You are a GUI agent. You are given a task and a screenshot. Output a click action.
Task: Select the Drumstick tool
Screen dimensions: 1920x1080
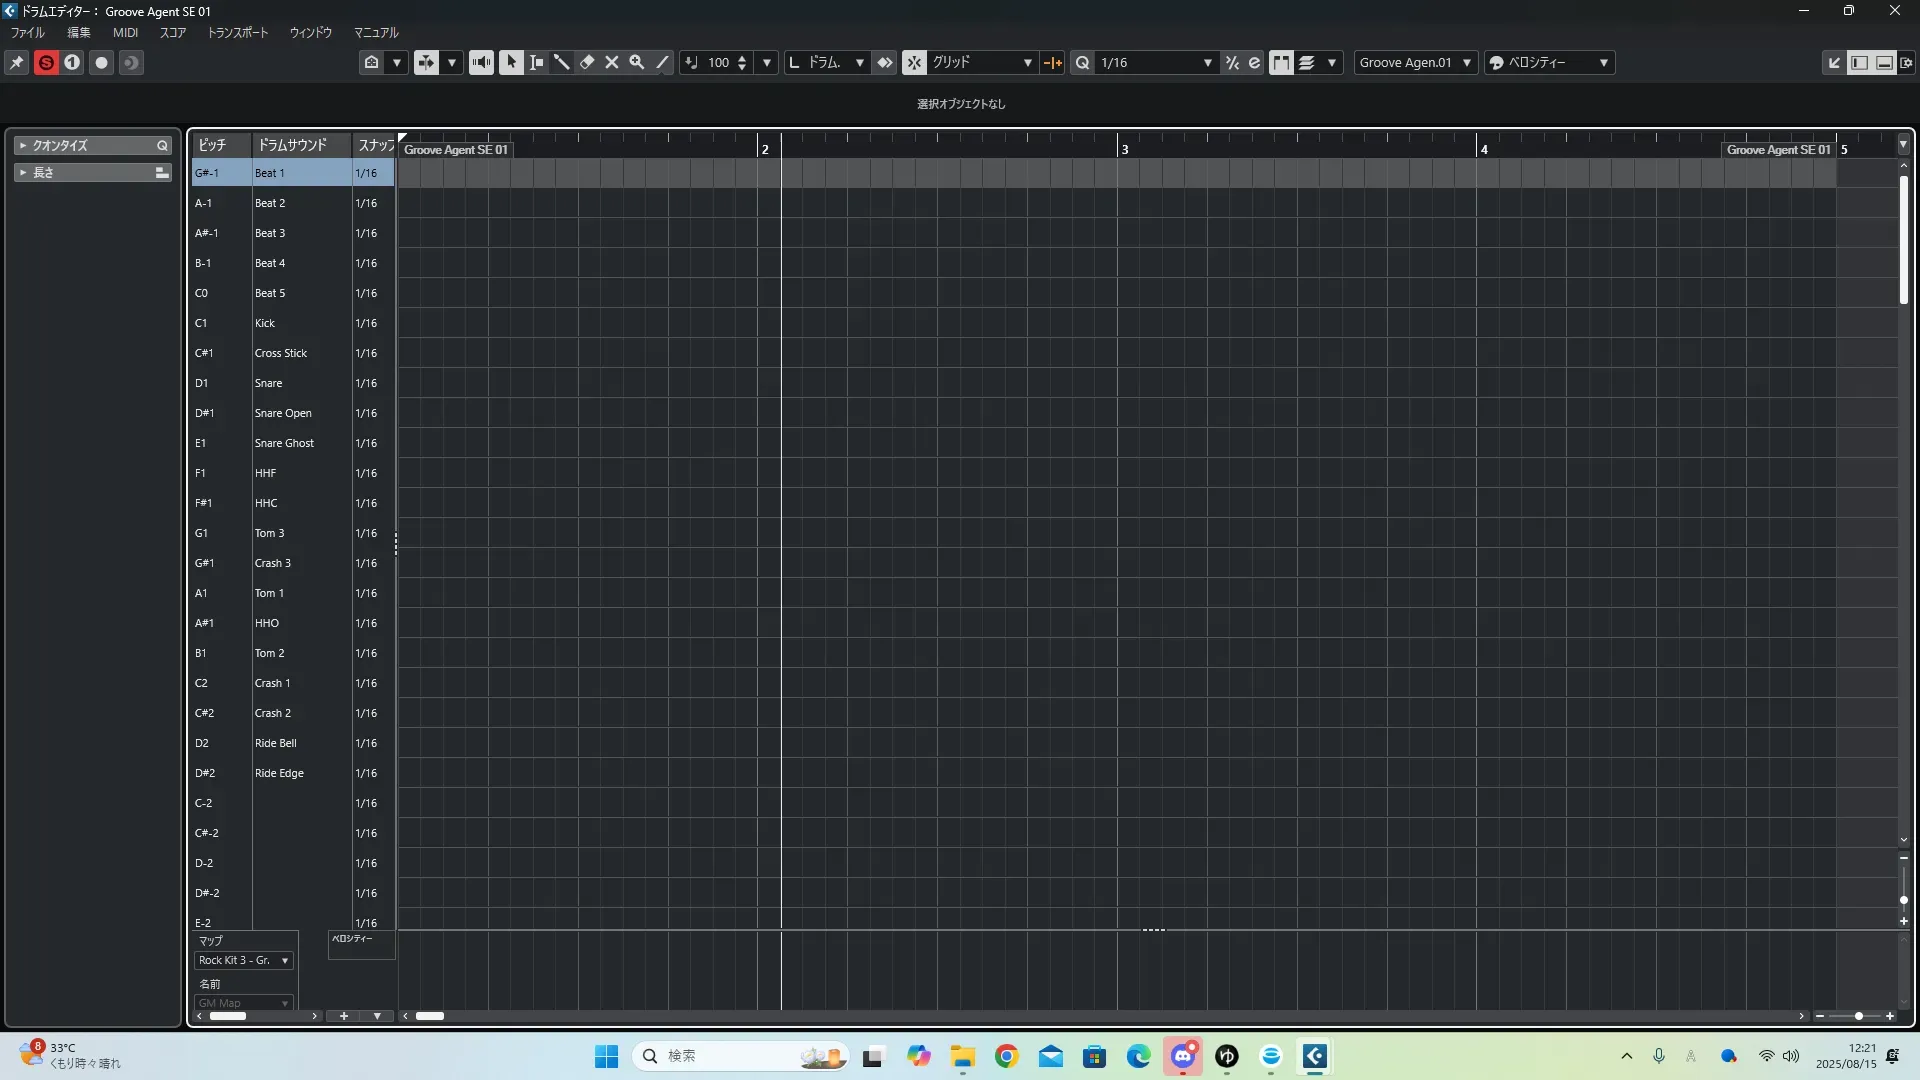(562, 62)
